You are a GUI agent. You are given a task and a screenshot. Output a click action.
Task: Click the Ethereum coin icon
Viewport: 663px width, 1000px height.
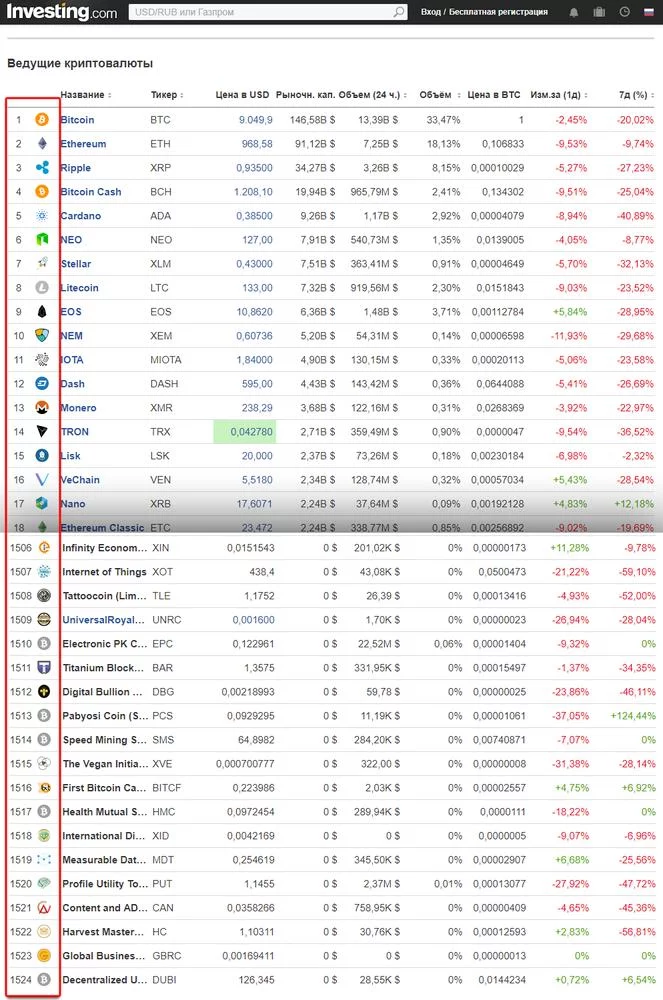tap(43, 144)
